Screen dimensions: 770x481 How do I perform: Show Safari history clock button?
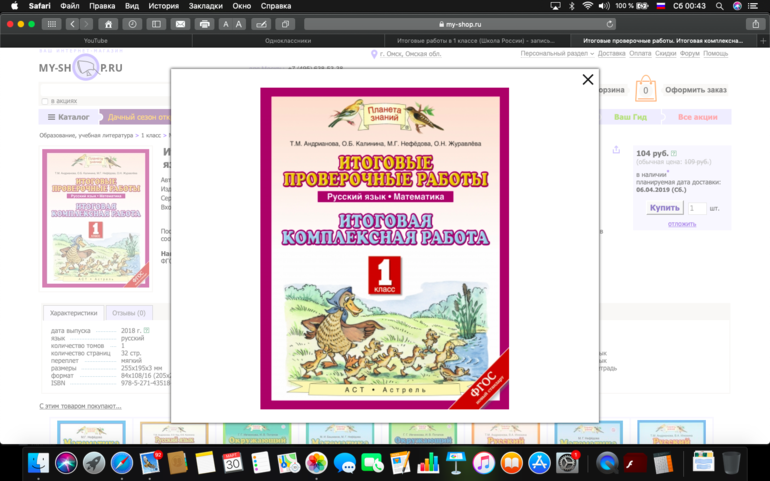pos(132,24)
